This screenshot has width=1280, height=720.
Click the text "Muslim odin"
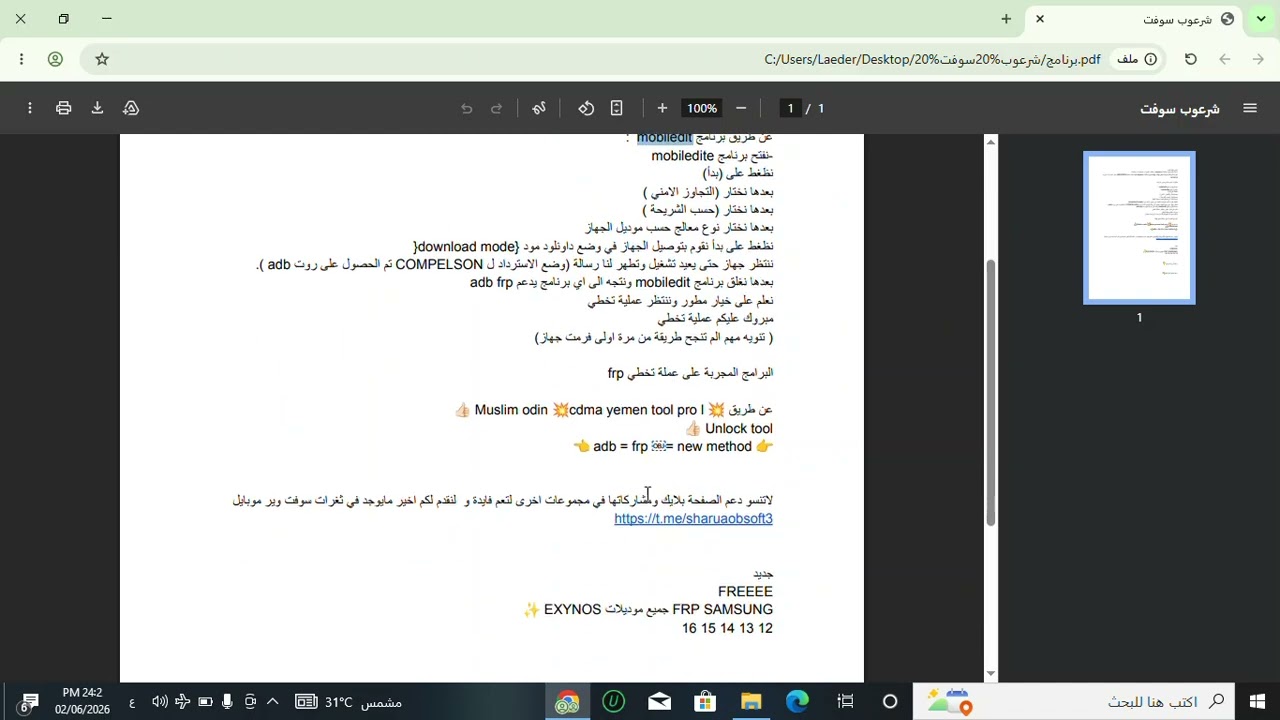[511, 410]
